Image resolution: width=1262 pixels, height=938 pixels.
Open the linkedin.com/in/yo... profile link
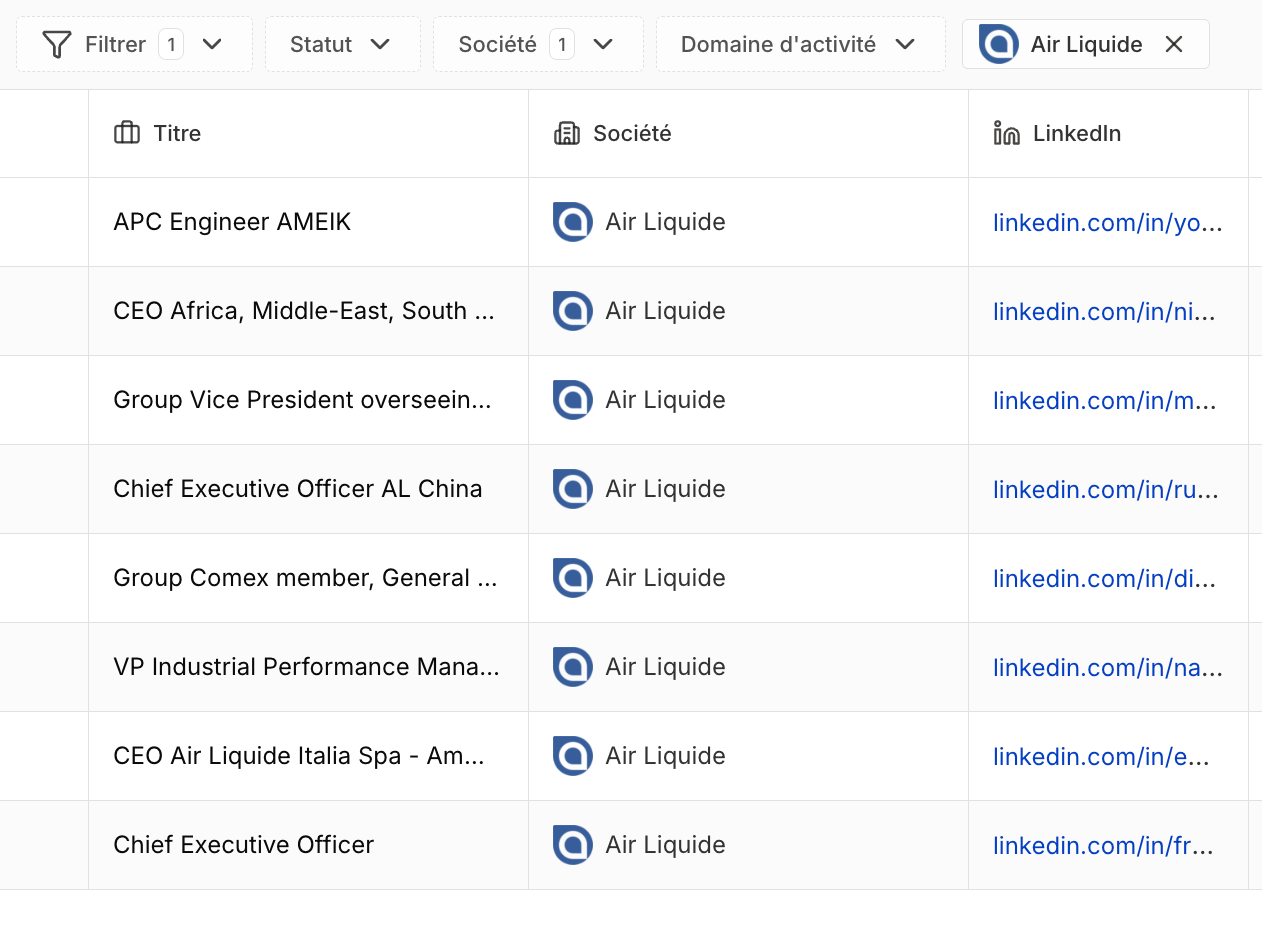click(1107, 222)
